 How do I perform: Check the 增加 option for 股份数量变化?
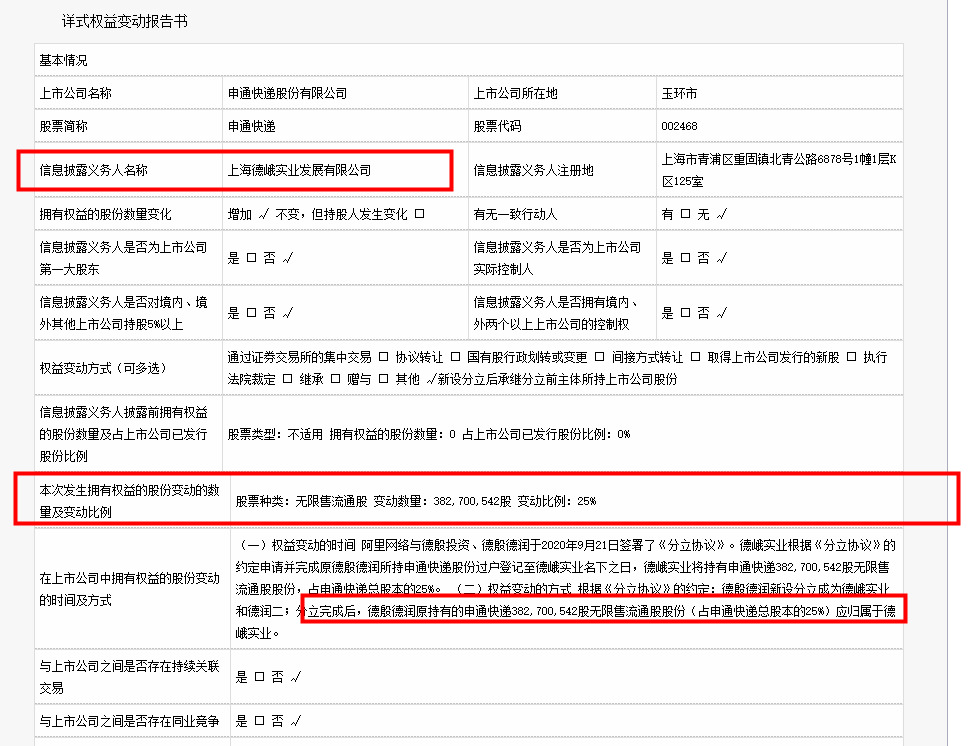tap(264, 214)
